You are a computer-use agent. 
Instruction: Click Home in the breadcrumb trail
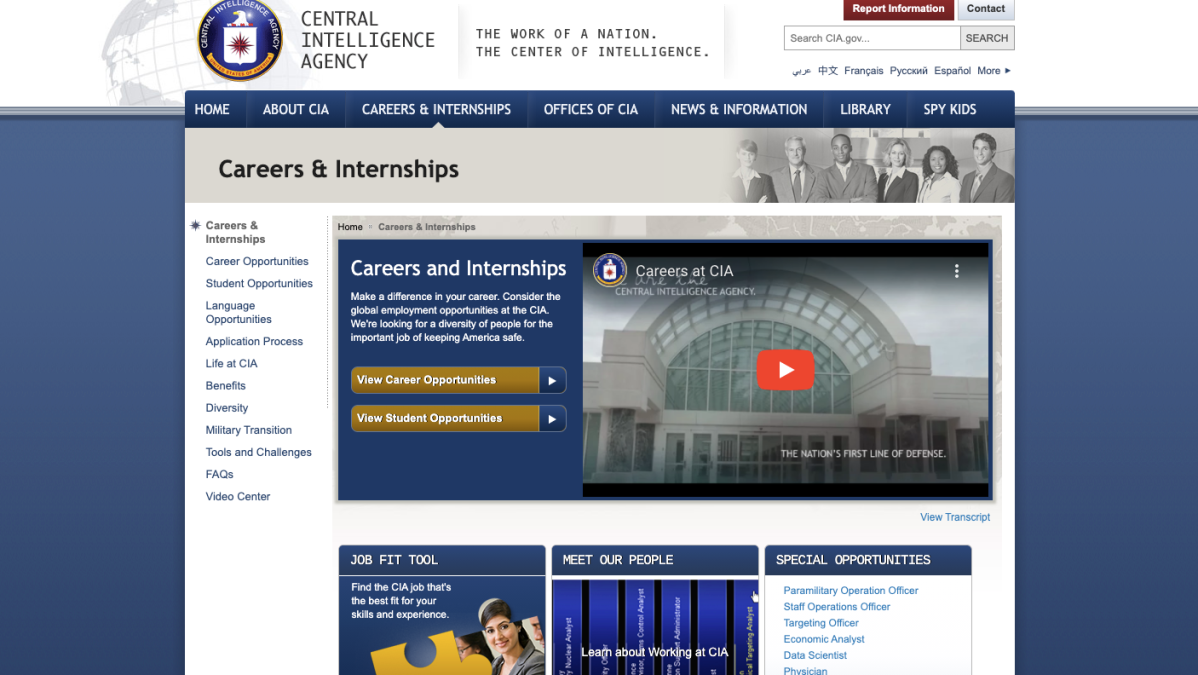tap(350, 227)
